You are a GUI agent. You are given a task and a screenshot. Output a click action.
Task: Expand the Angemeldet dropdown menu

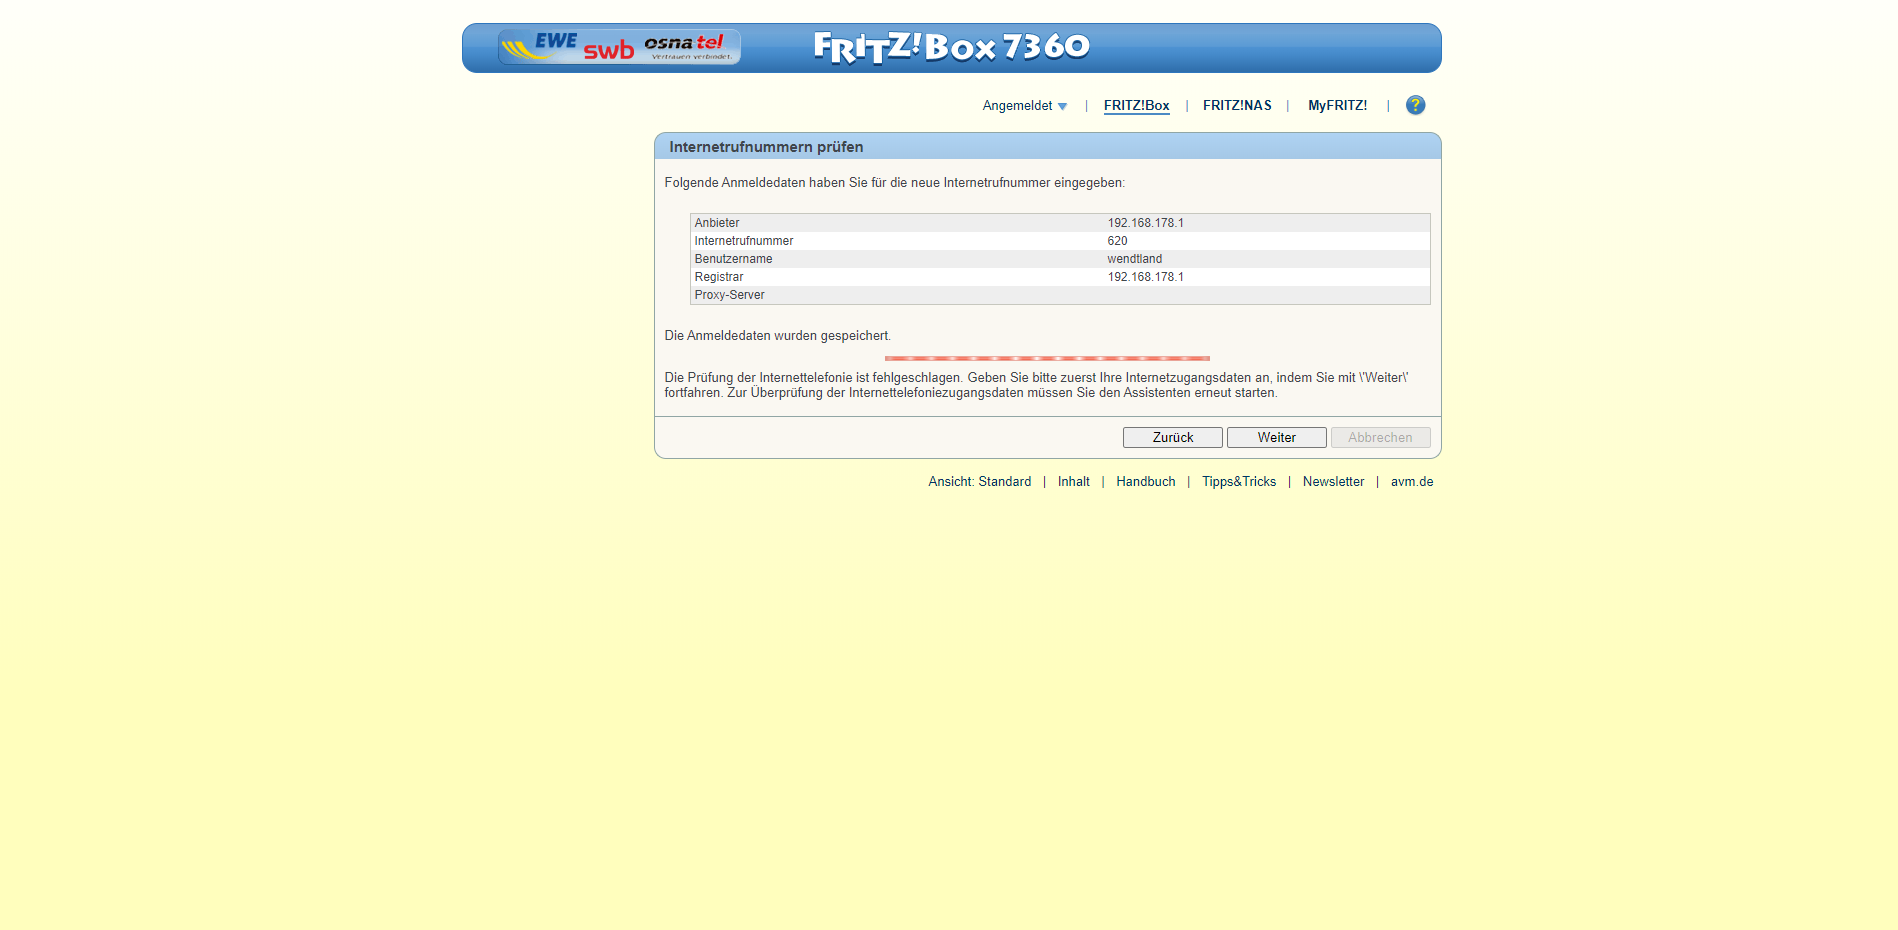[1025, 106]
